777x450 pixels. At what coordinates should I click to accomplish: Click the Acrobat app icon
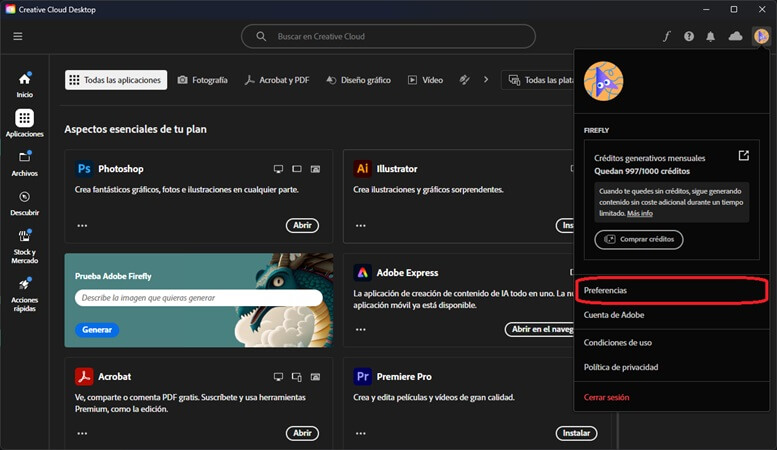pos(84,377)
